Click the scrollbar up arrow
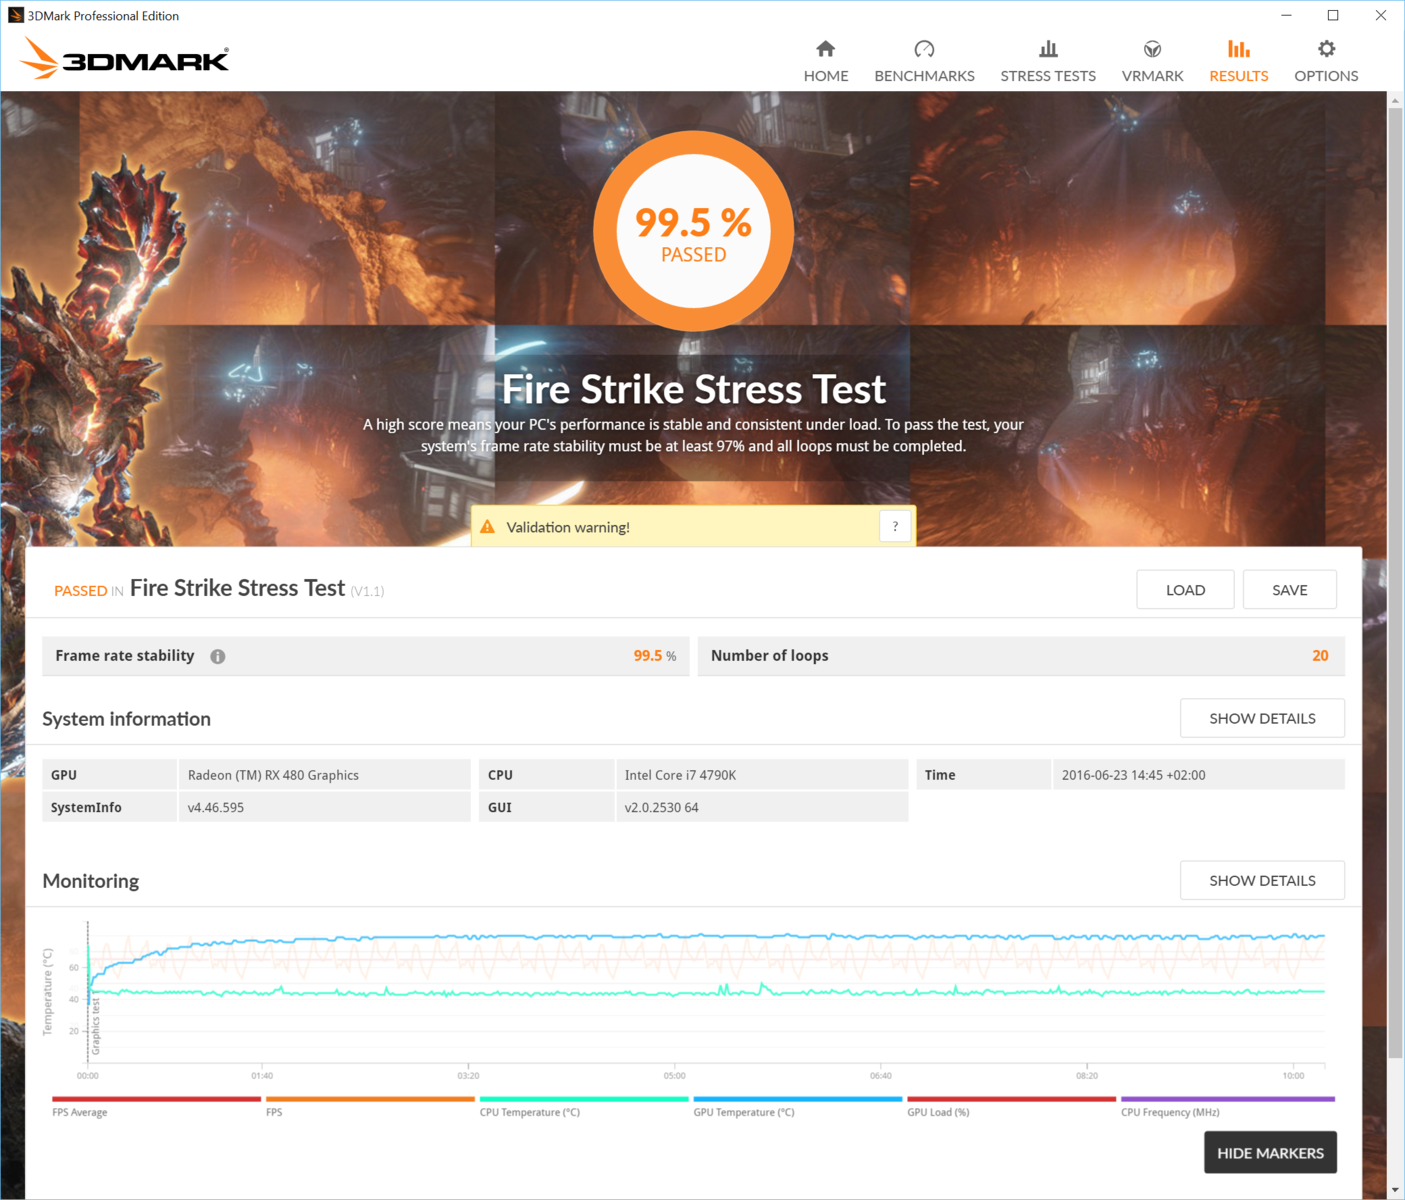1405x1200 pixels. pyautogui.click(x=1395, y=100)
